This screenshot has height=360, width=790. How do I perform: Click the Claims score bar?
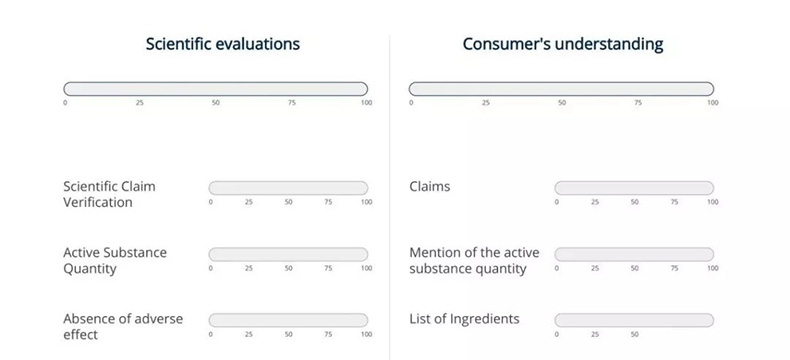(x=634, y=188)
